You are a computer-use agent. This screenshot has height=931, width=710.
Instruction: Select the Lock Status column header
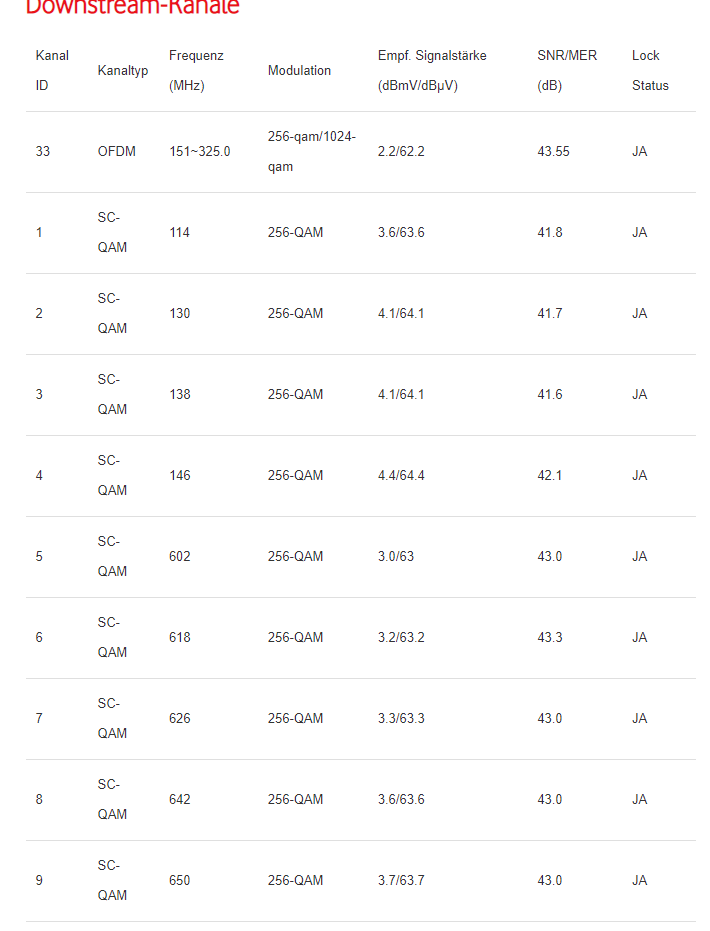click(x=650, y=70)
